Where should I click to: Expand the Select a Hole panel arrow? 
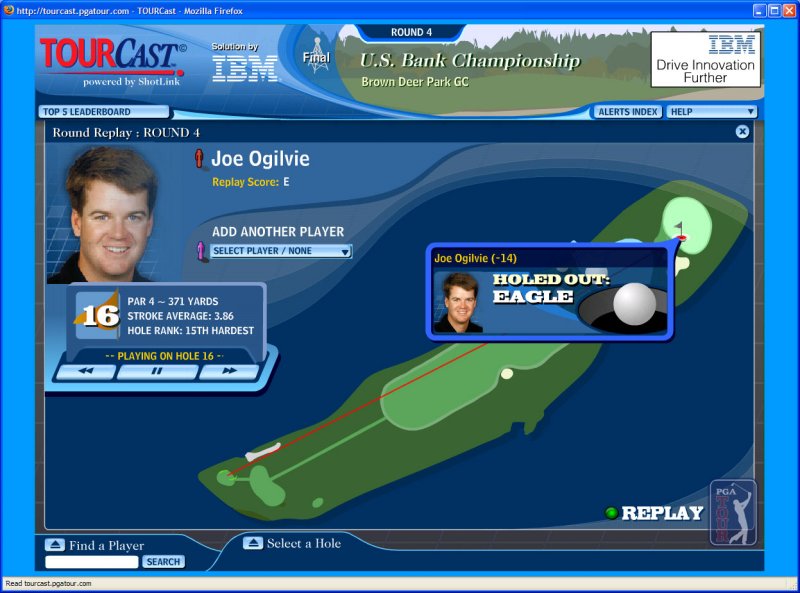tap(253, 543)
